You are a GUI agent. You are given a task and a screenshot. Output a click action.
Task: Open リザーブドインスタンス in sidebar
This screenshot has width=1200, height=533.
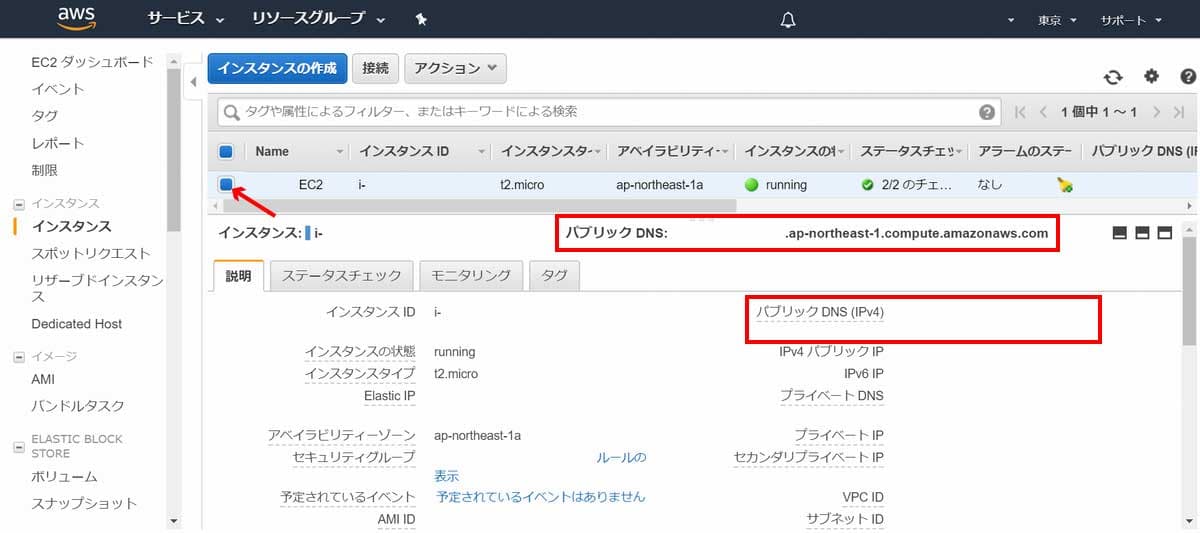point(97,288)
